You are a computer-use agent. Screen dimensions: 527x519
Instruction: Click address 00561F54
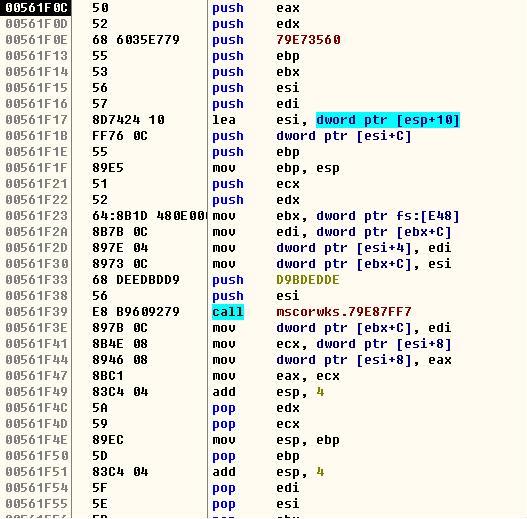(36, 488)
